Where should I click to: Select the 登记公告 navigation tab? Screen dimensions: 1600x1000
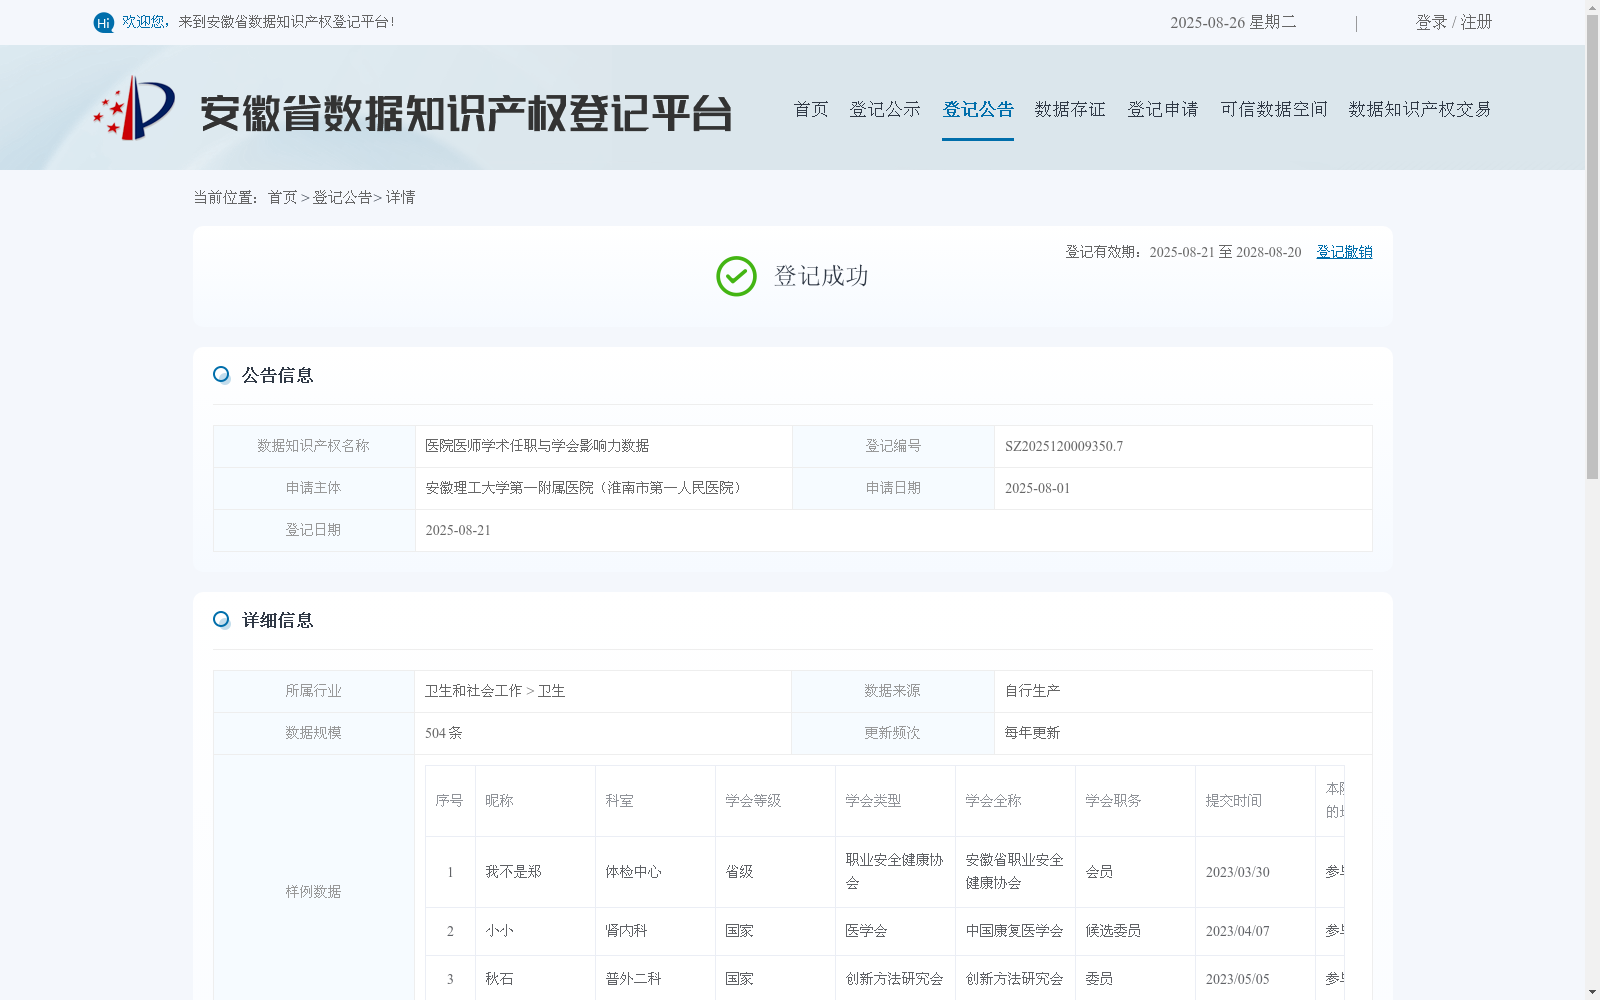tap(978, 109)
